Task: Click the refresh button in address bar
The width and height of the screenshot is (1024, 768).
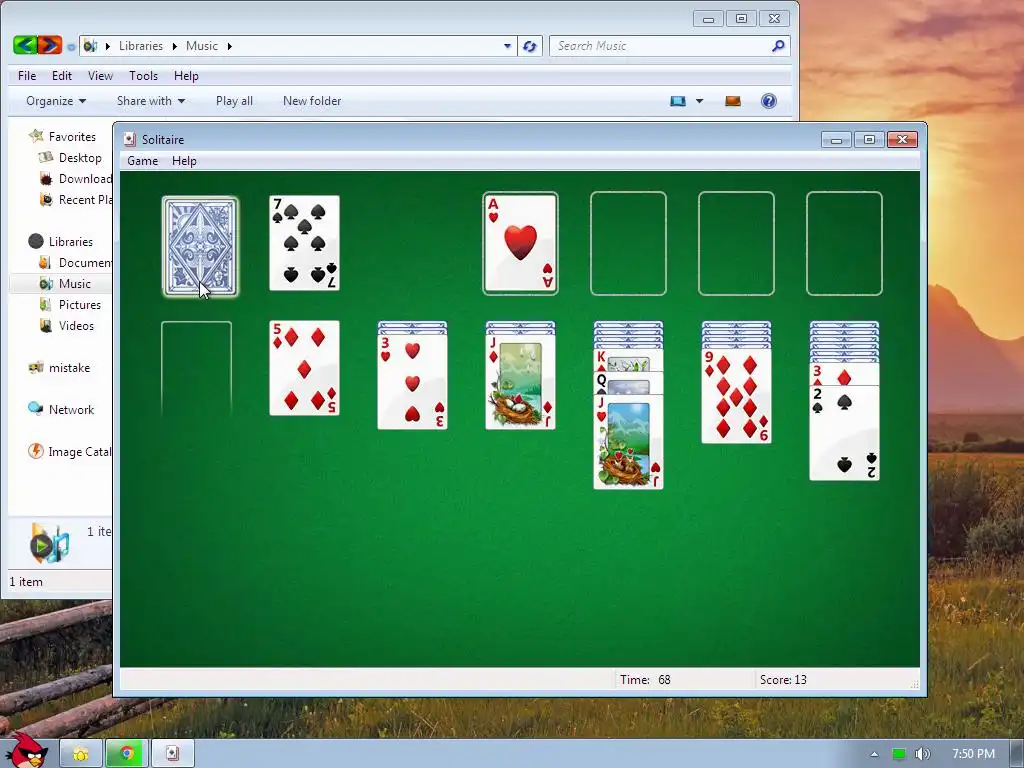Action: [530, 46]
